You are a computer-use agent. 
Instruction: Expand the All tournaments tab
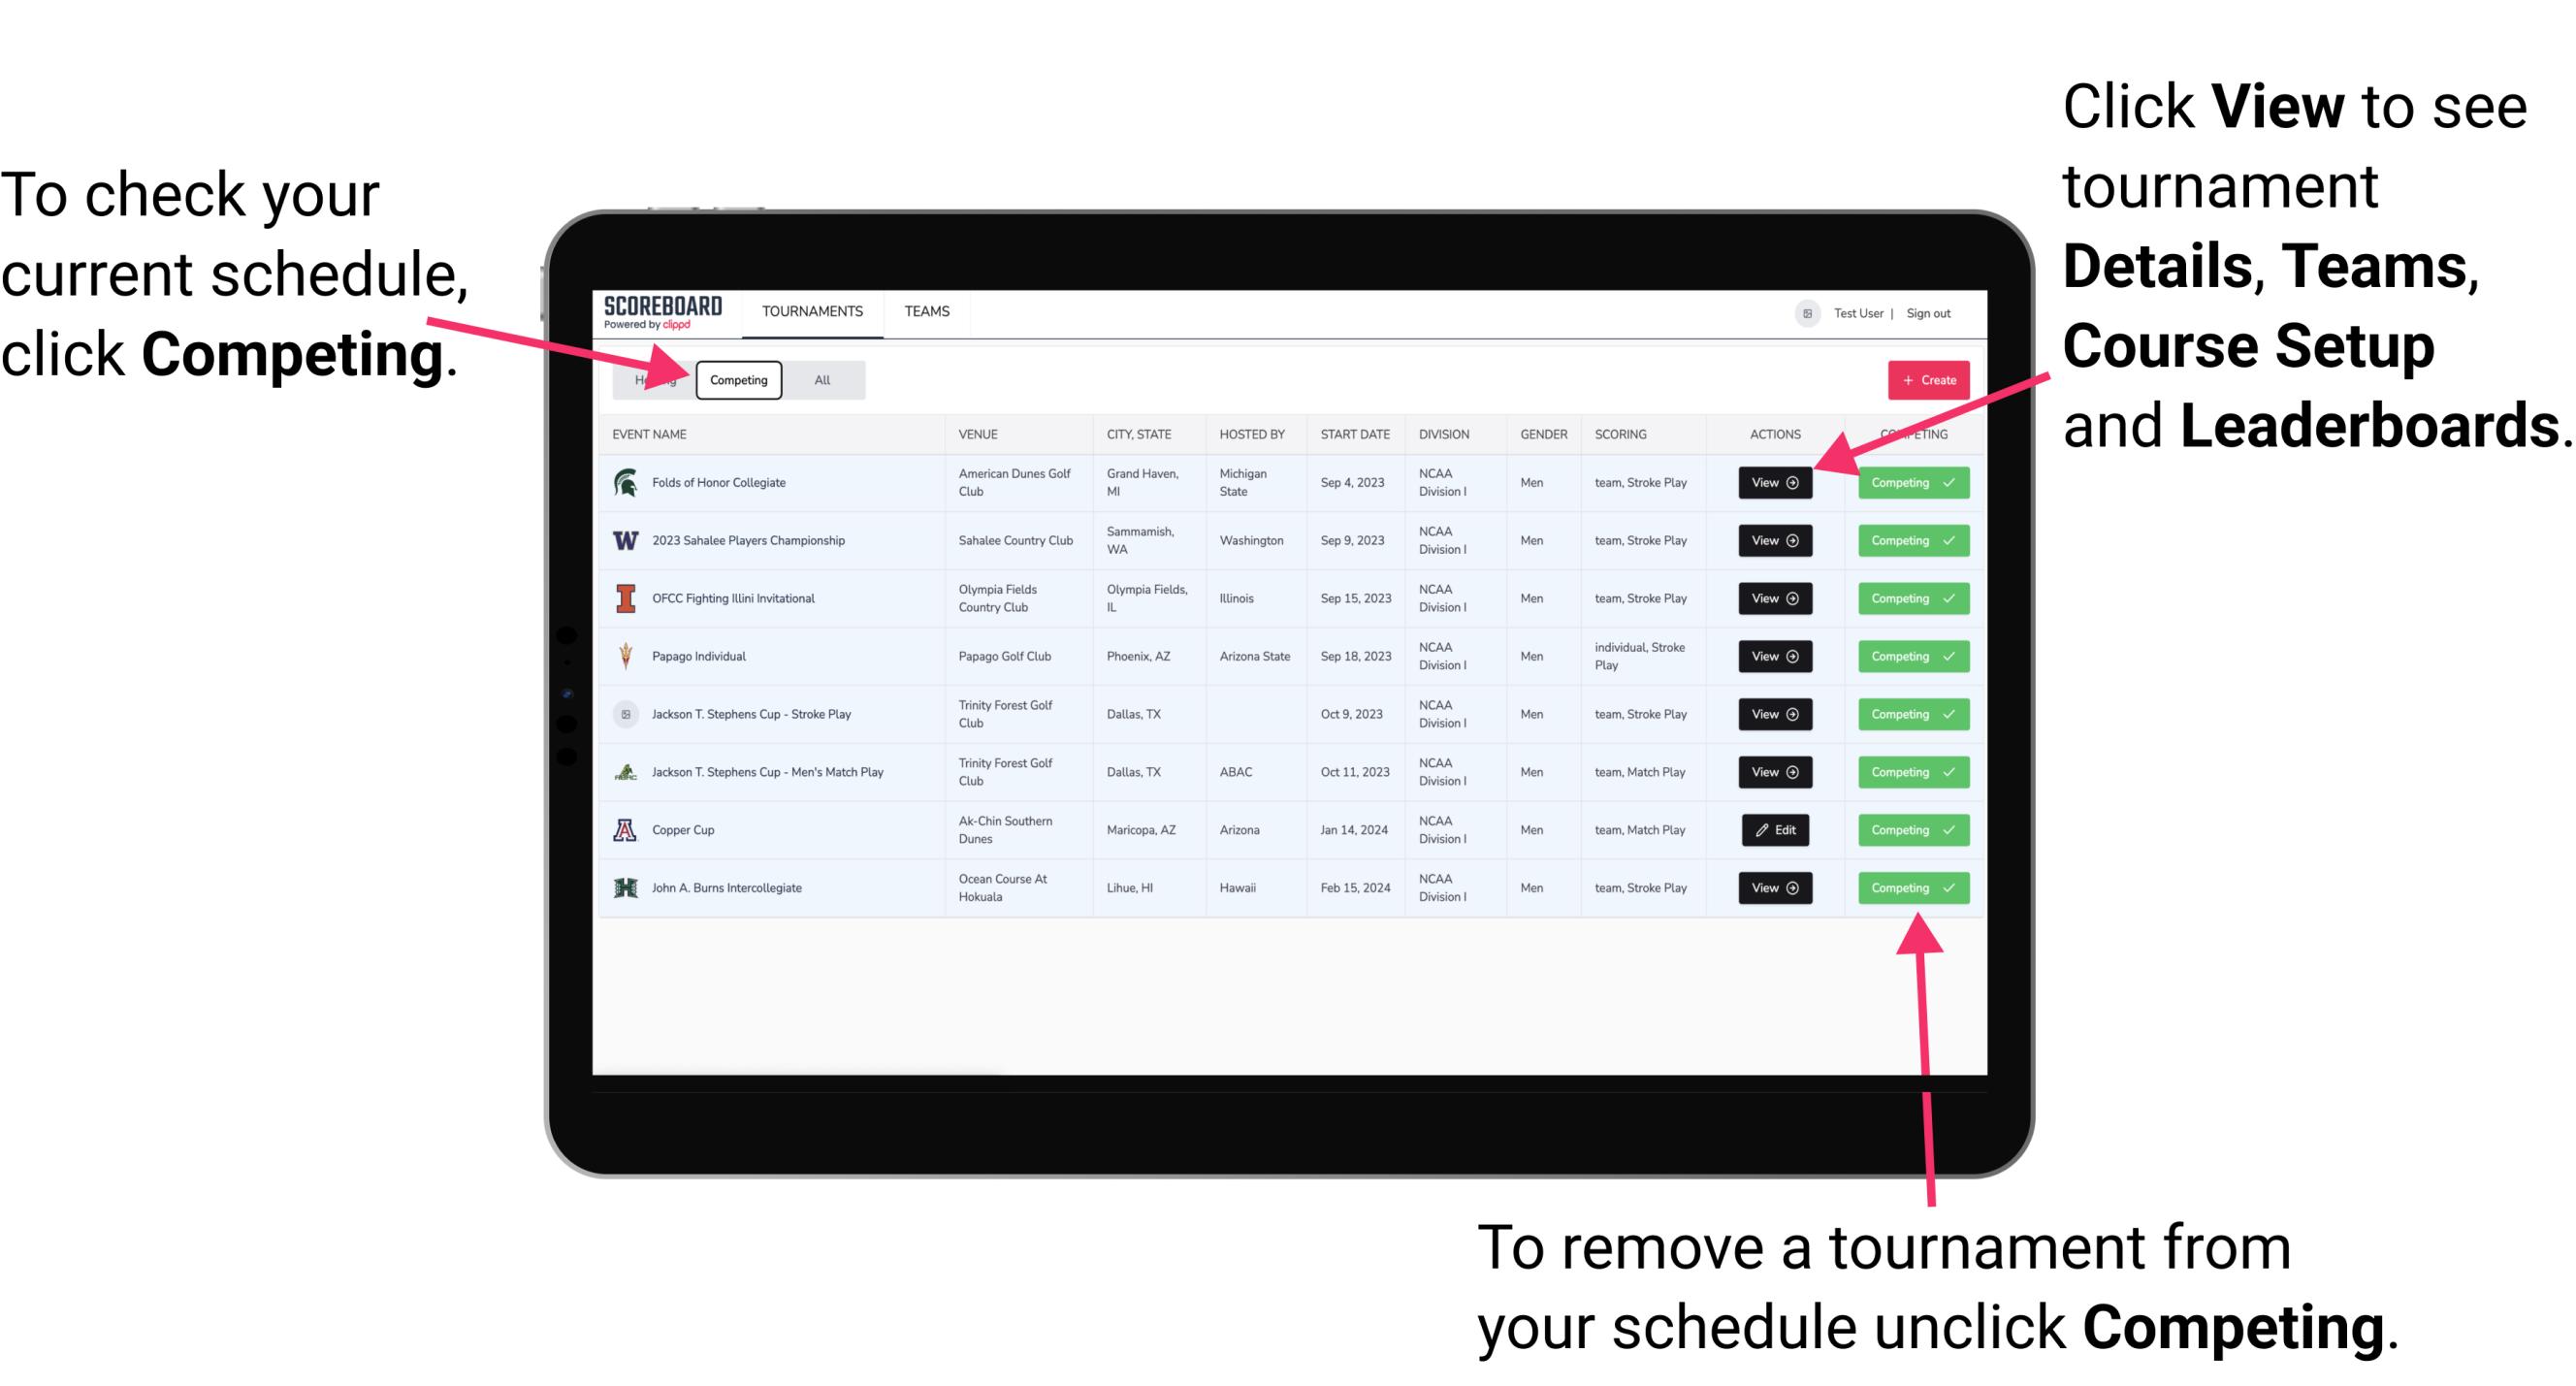pyautogui.click(x=821, y=379)
